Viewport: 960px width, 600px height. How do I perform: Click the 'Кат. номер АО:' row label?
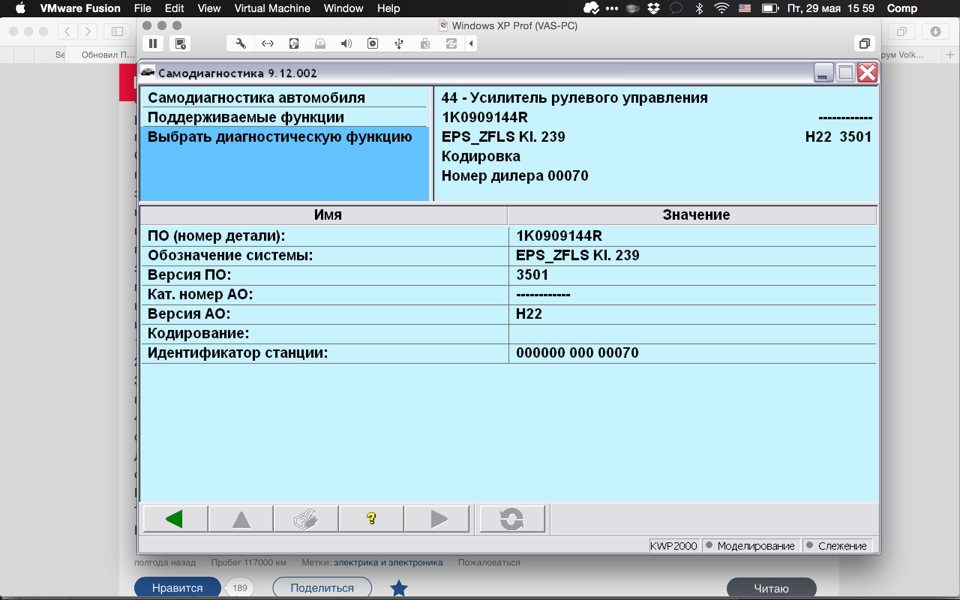[200, 294]
